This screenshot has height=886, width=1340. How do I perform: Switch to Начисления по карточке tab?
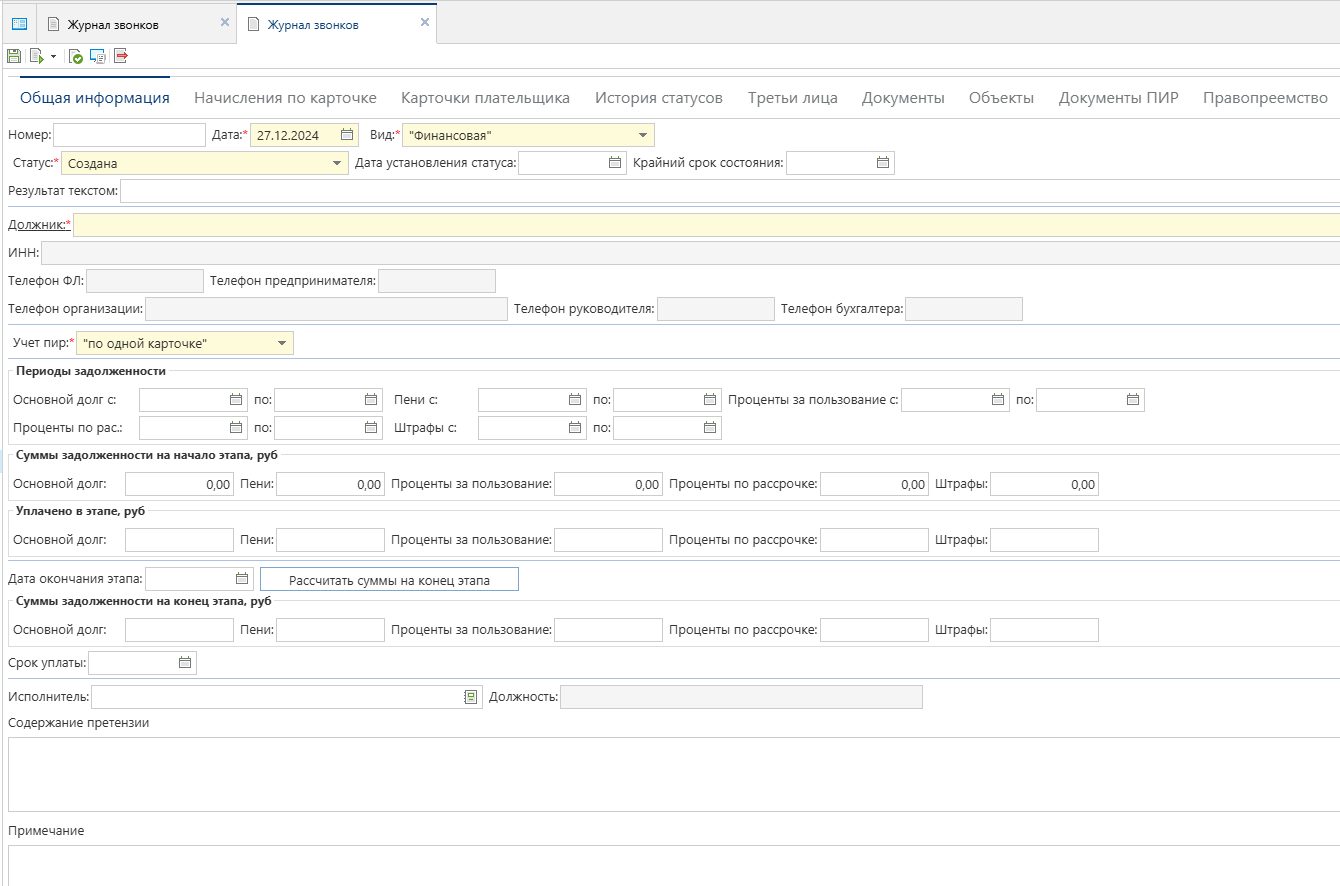point(285,98)
